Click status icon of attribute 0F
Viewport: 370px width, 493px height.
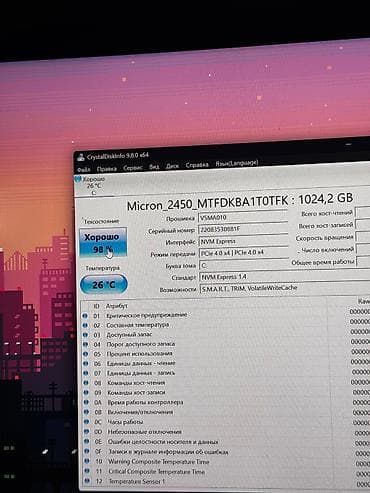pyautogui.click(x=87, y=451)
